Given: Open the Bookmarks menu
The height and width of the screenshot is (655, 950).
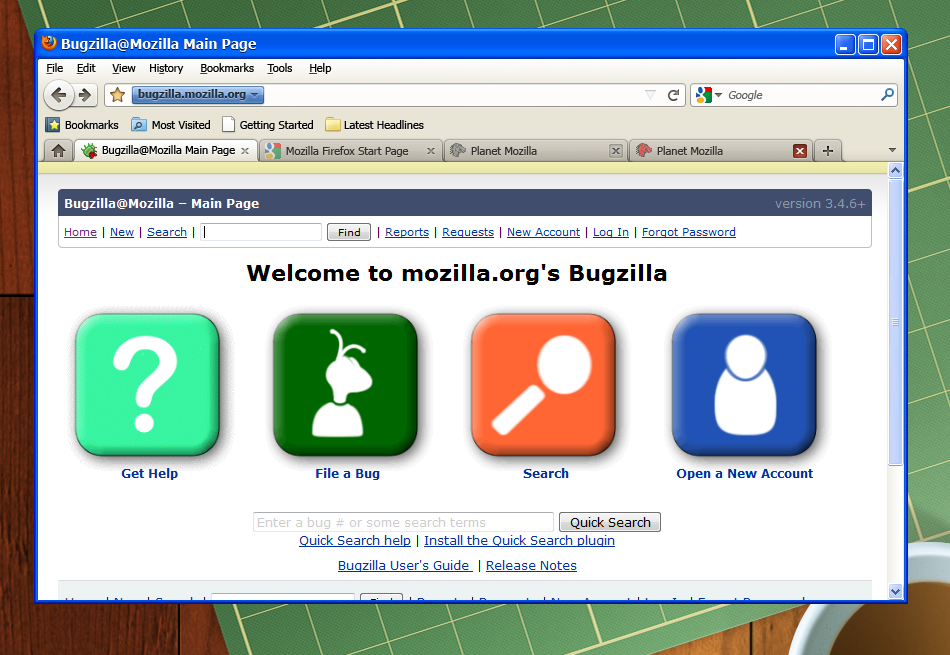Looking at the screenshot, I should [x=227, y=68].
